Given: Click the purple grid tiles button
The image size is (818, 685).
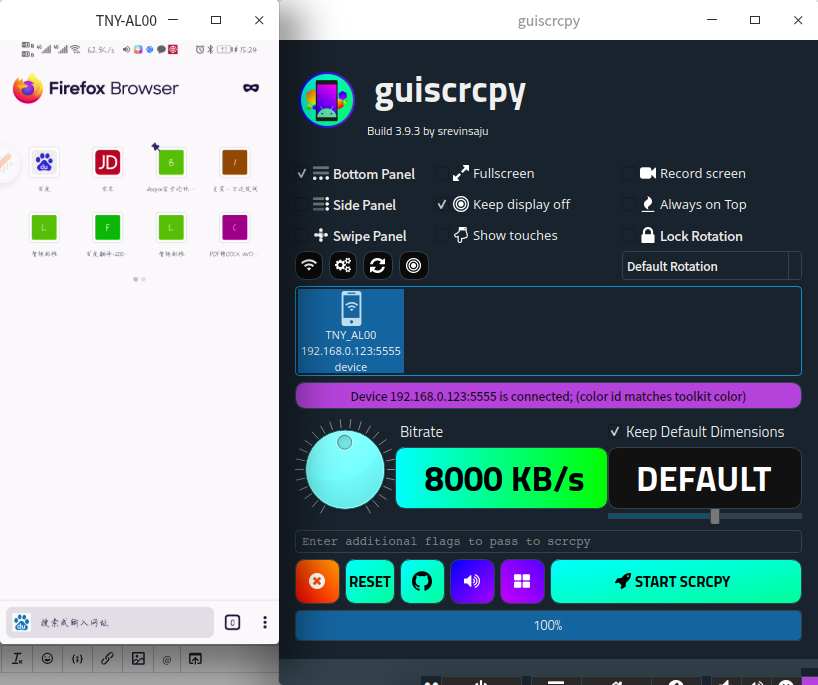Looking at the screenshot, I should 522,581.
